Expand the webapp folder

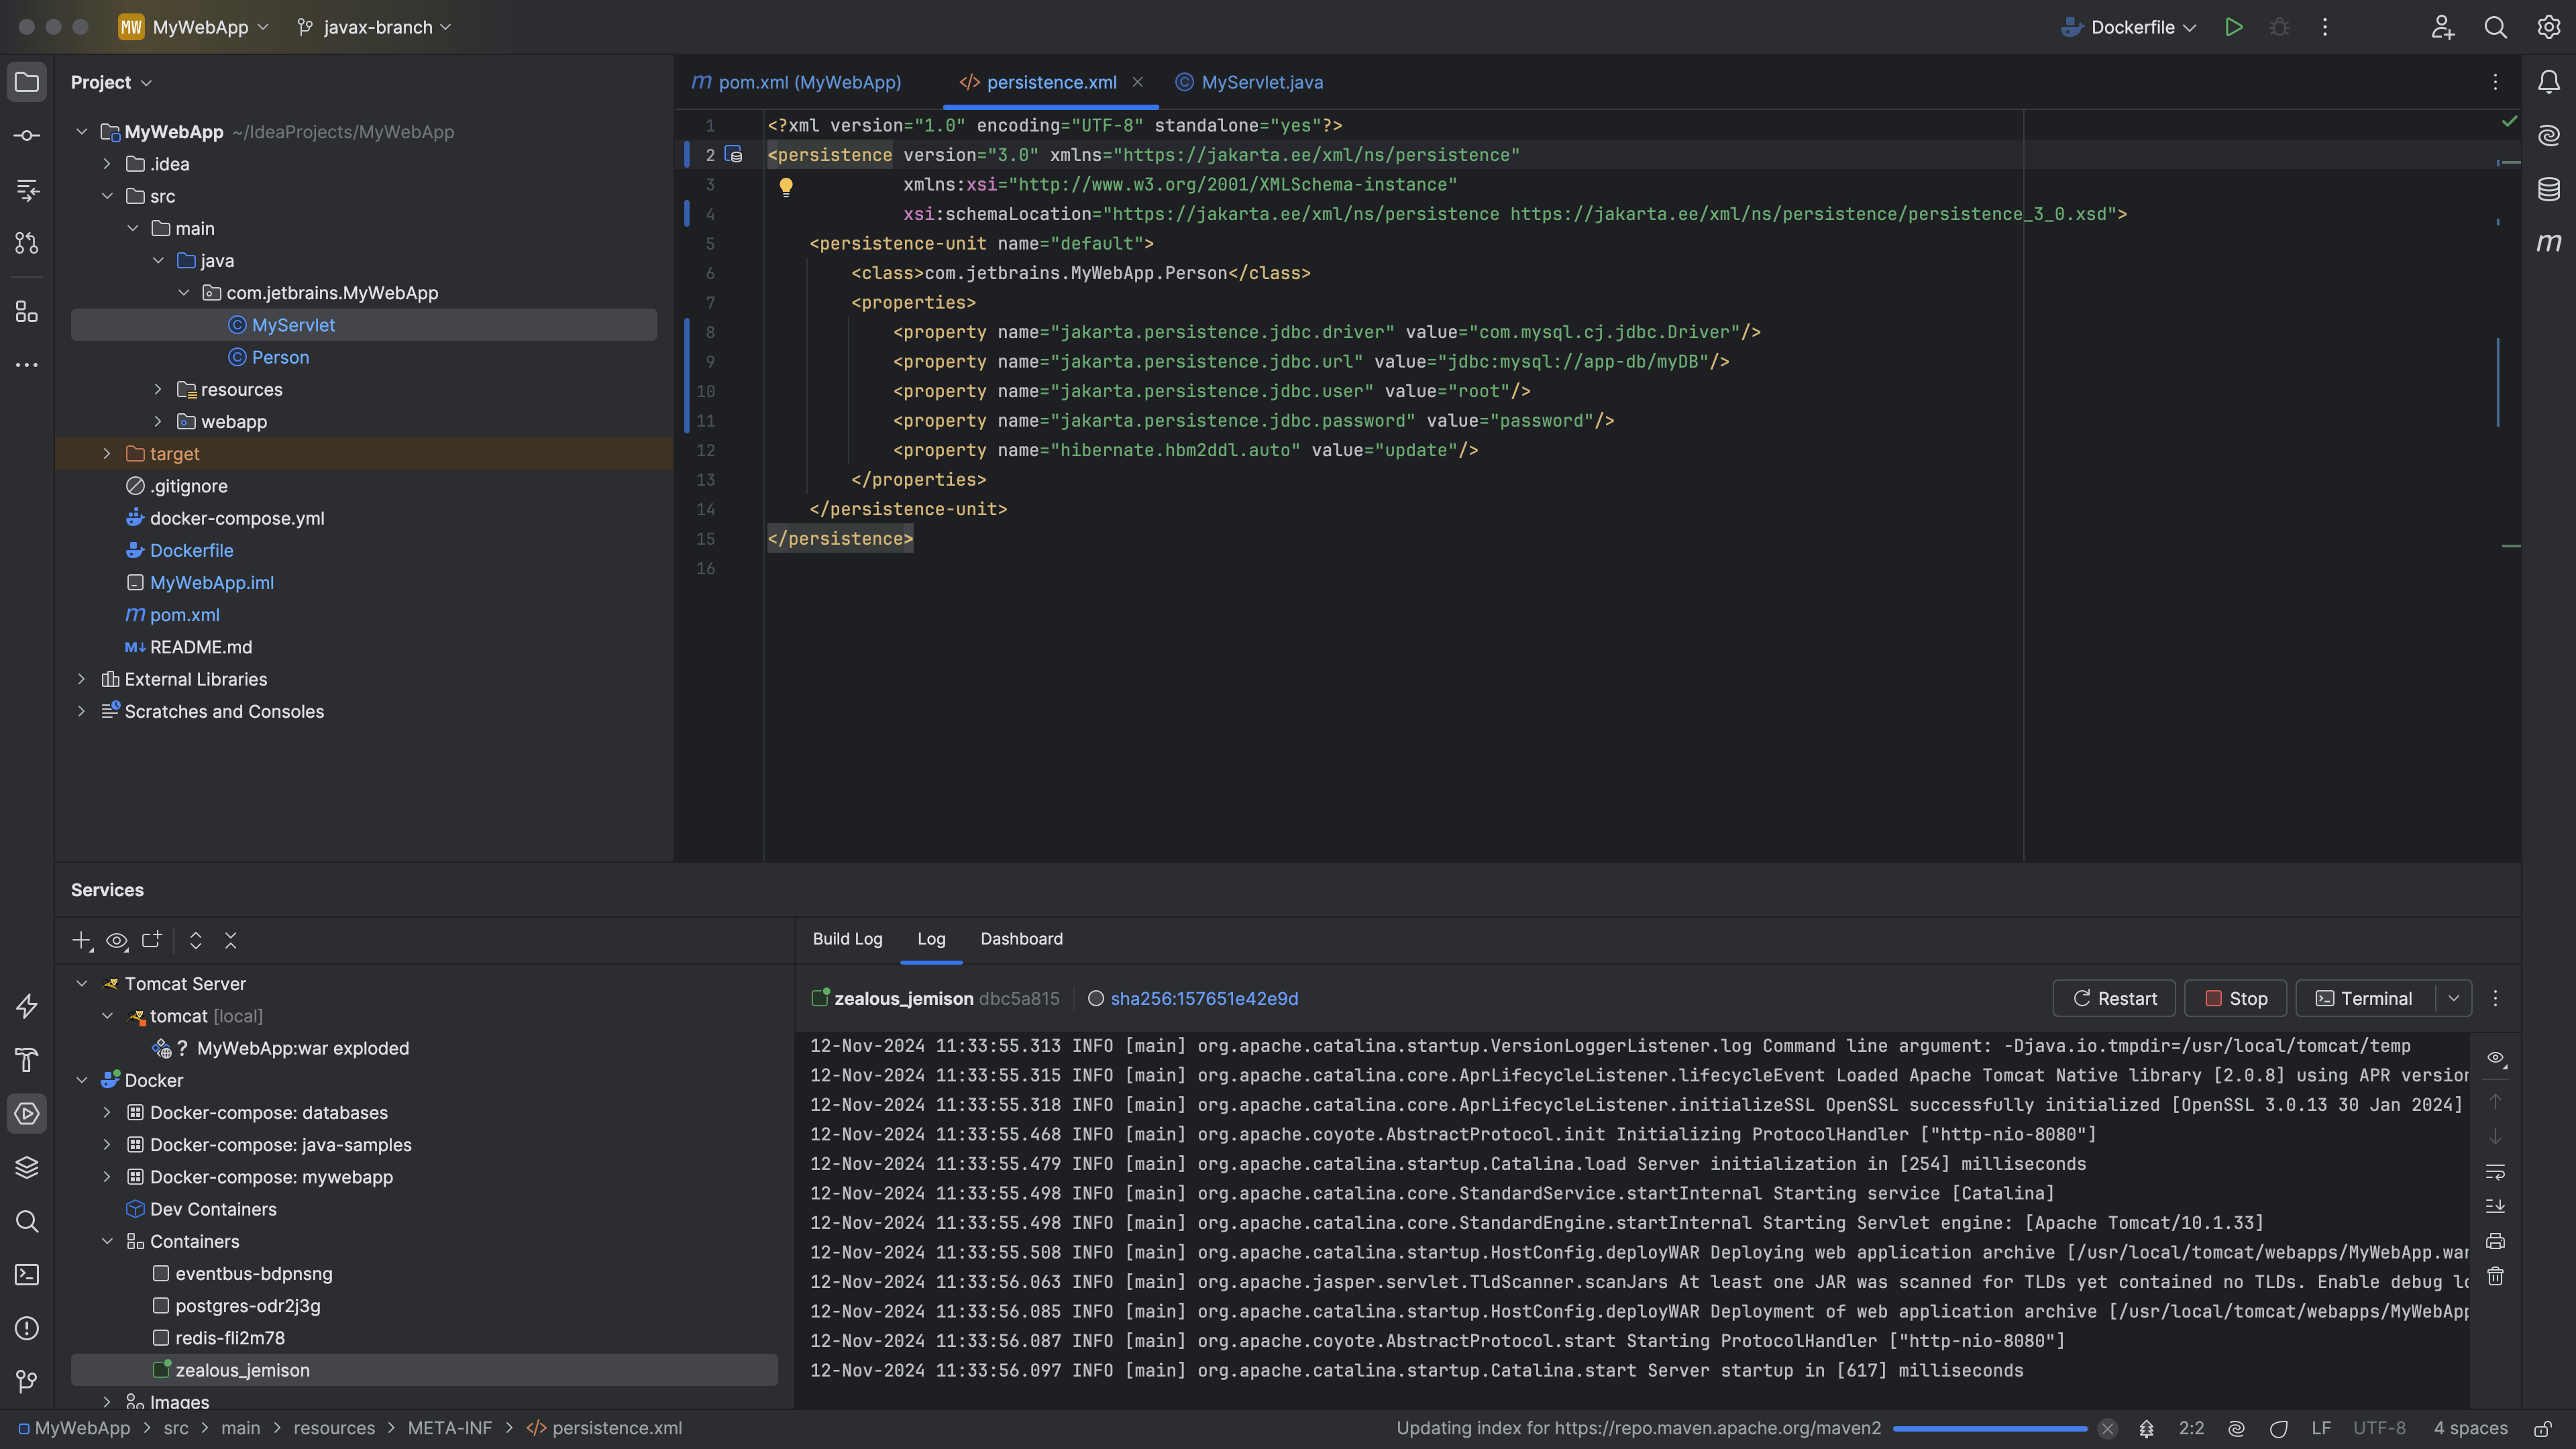(158, 421)
